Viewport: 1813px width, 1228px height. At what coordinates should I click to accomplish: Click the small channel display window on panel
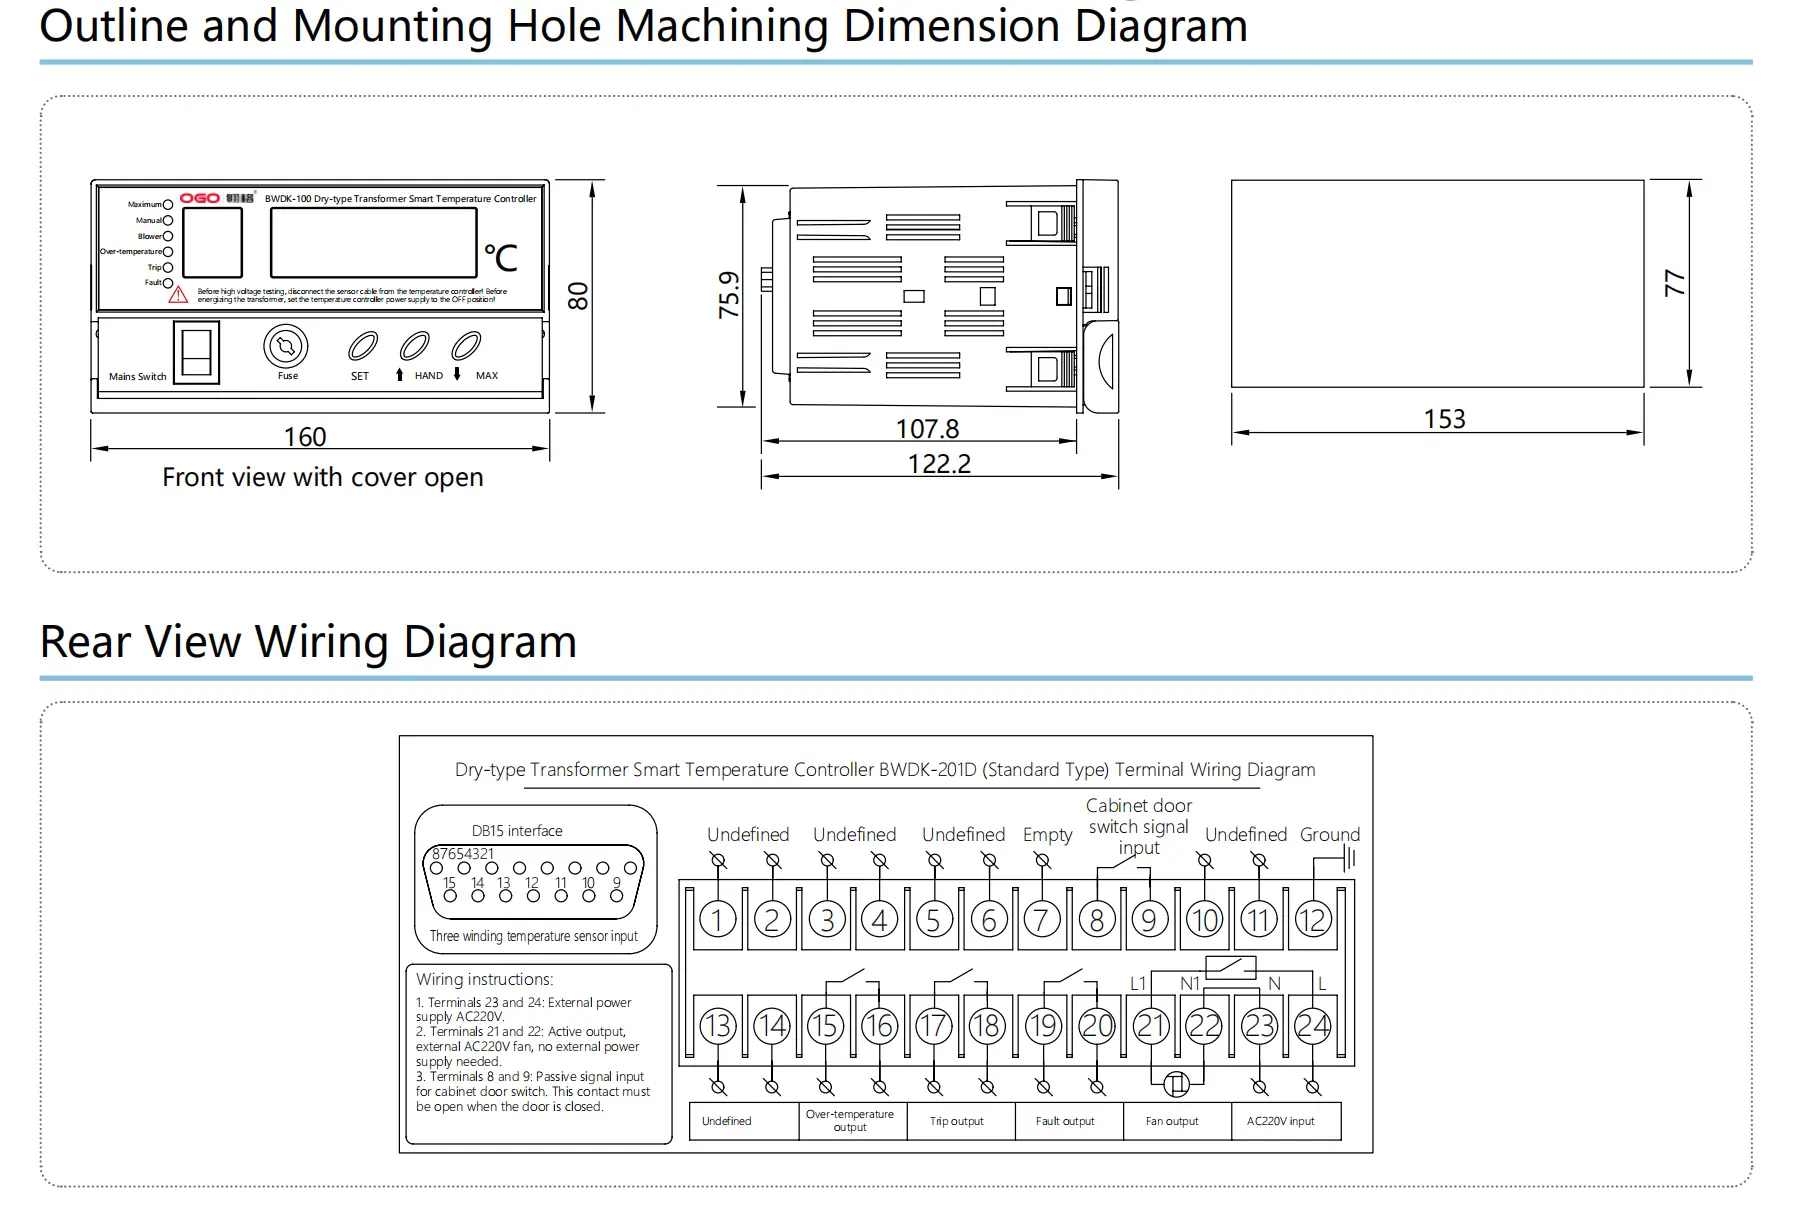click(x=213, y=243)
